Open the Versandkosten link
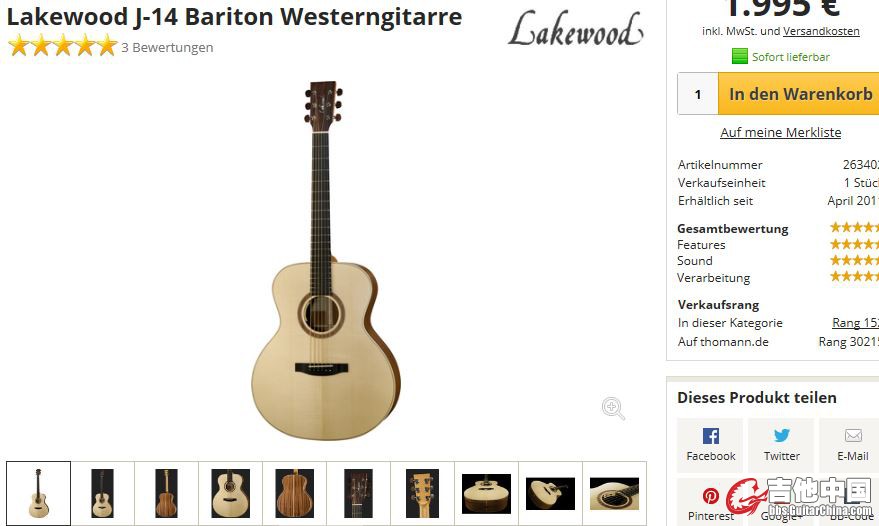 click(x=821, y=31)
